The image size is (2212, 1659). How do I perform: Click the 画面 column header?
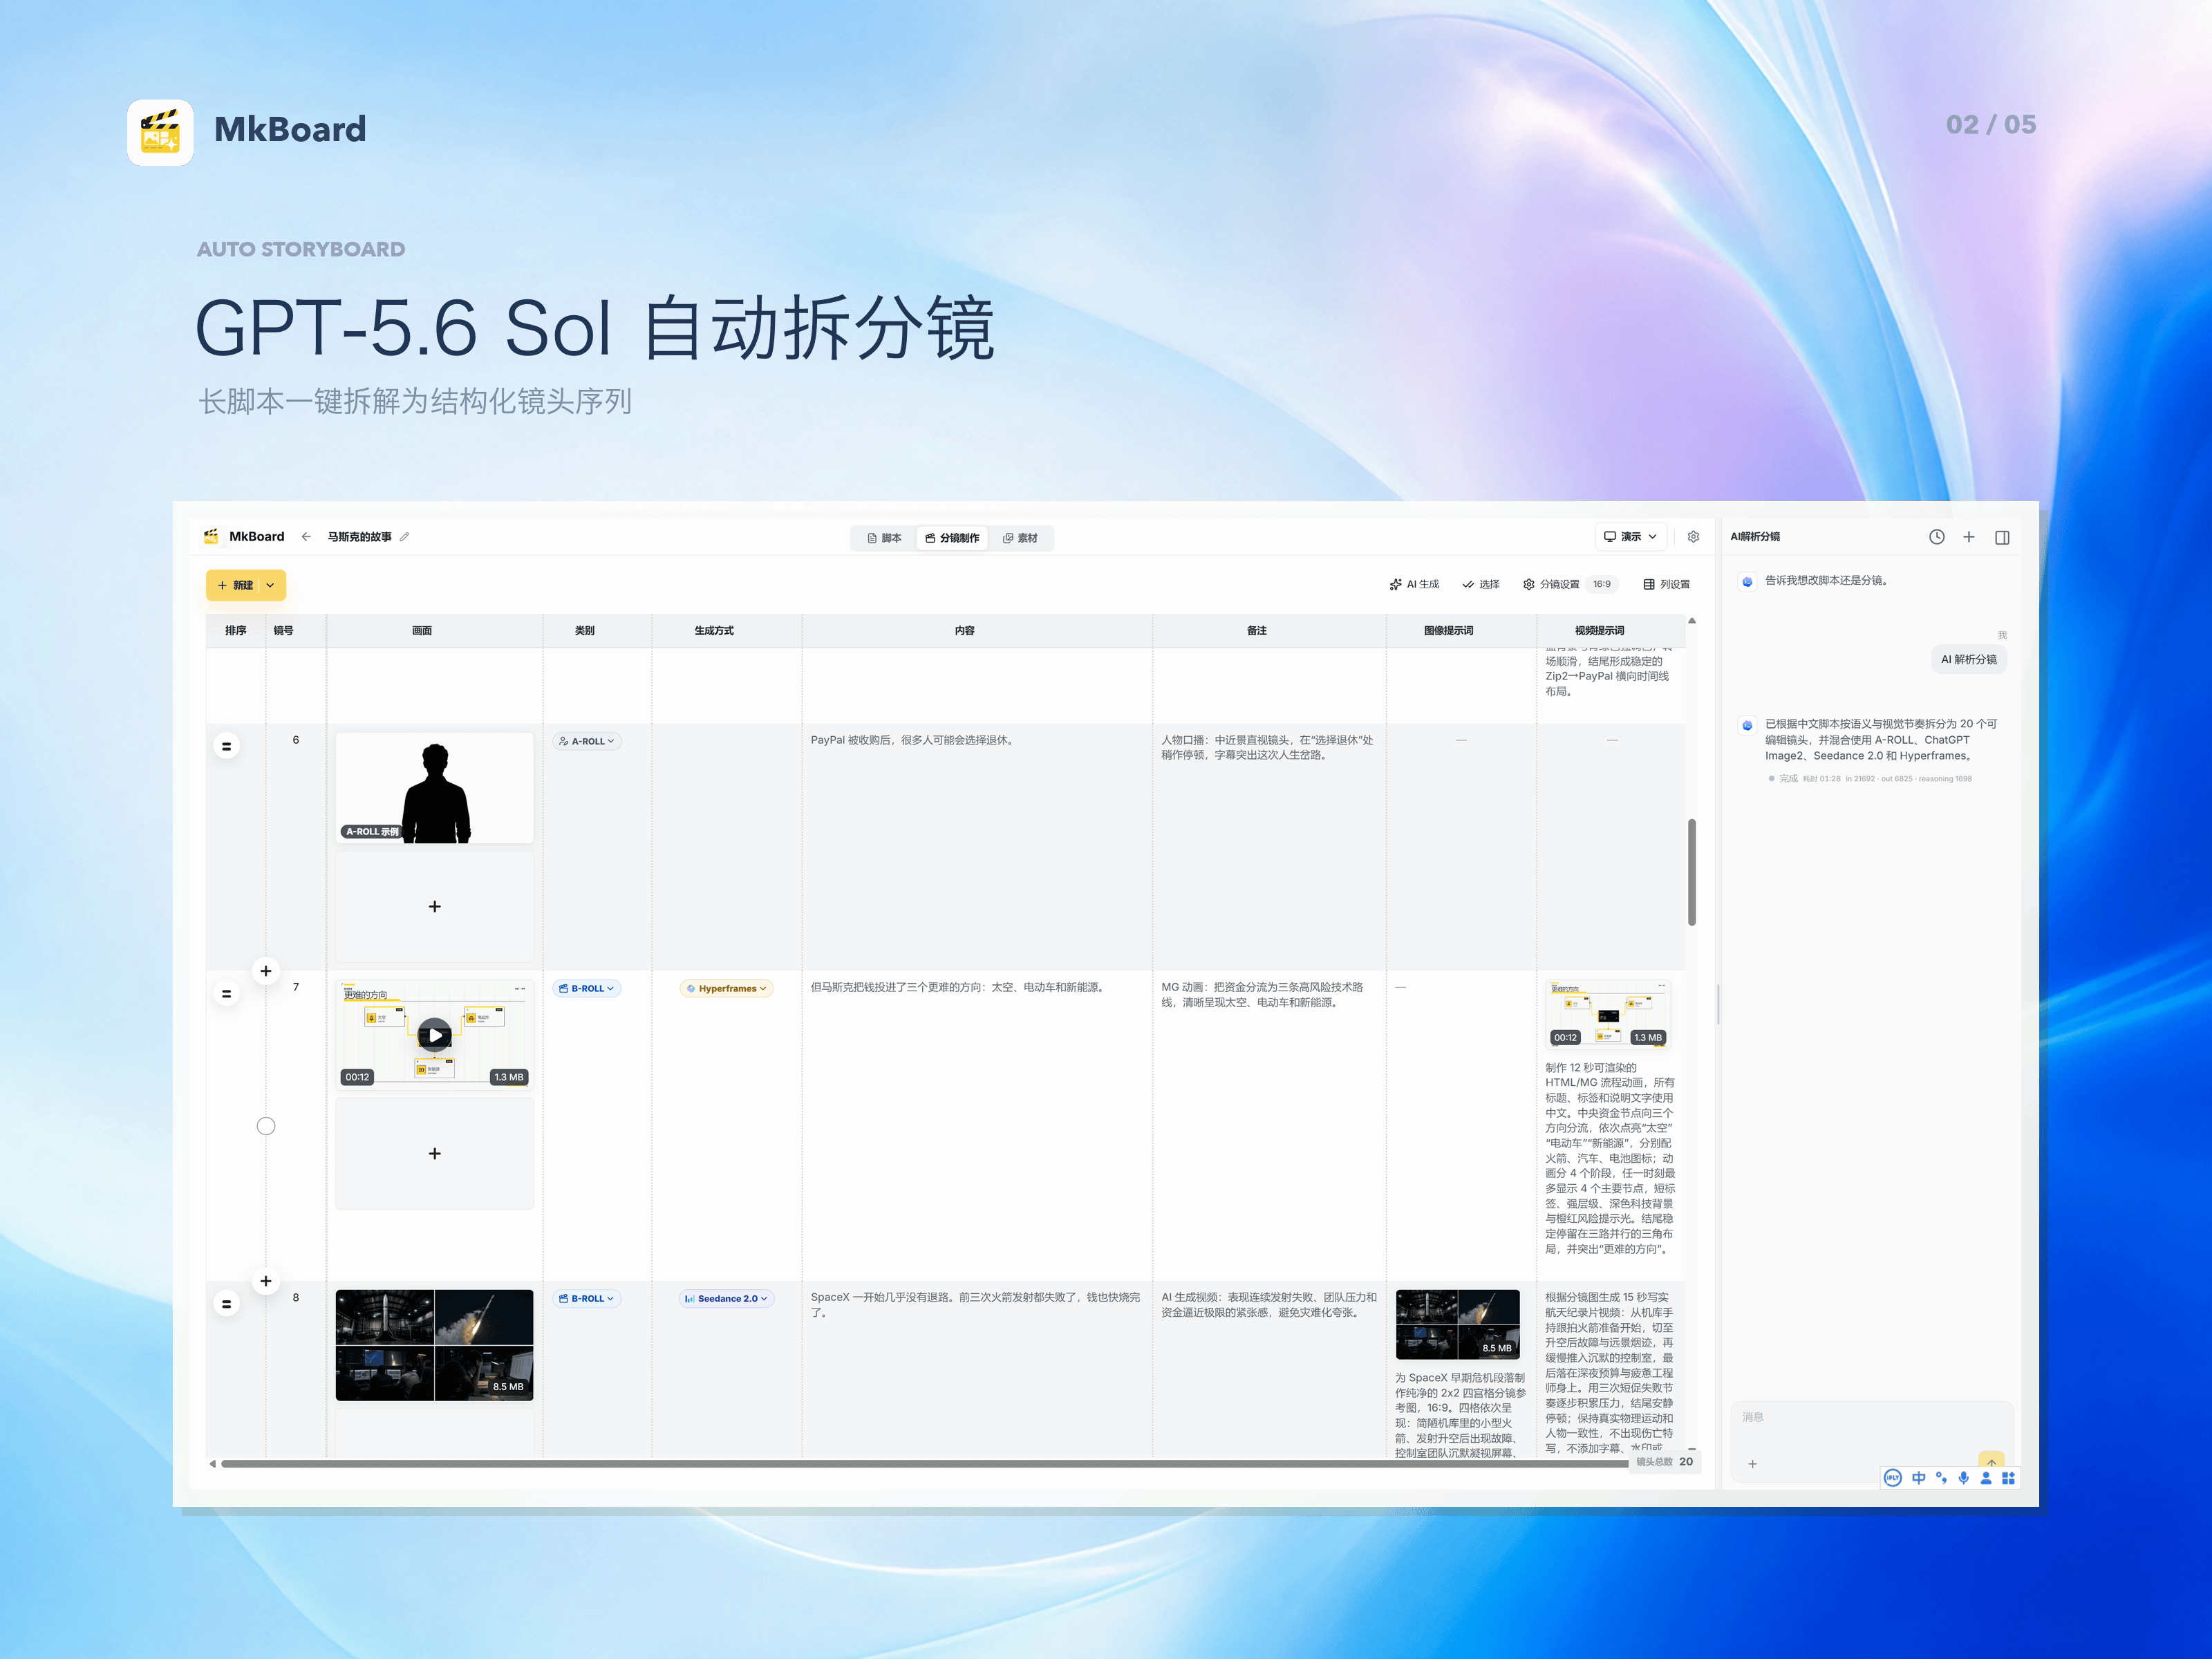point(422,631)
